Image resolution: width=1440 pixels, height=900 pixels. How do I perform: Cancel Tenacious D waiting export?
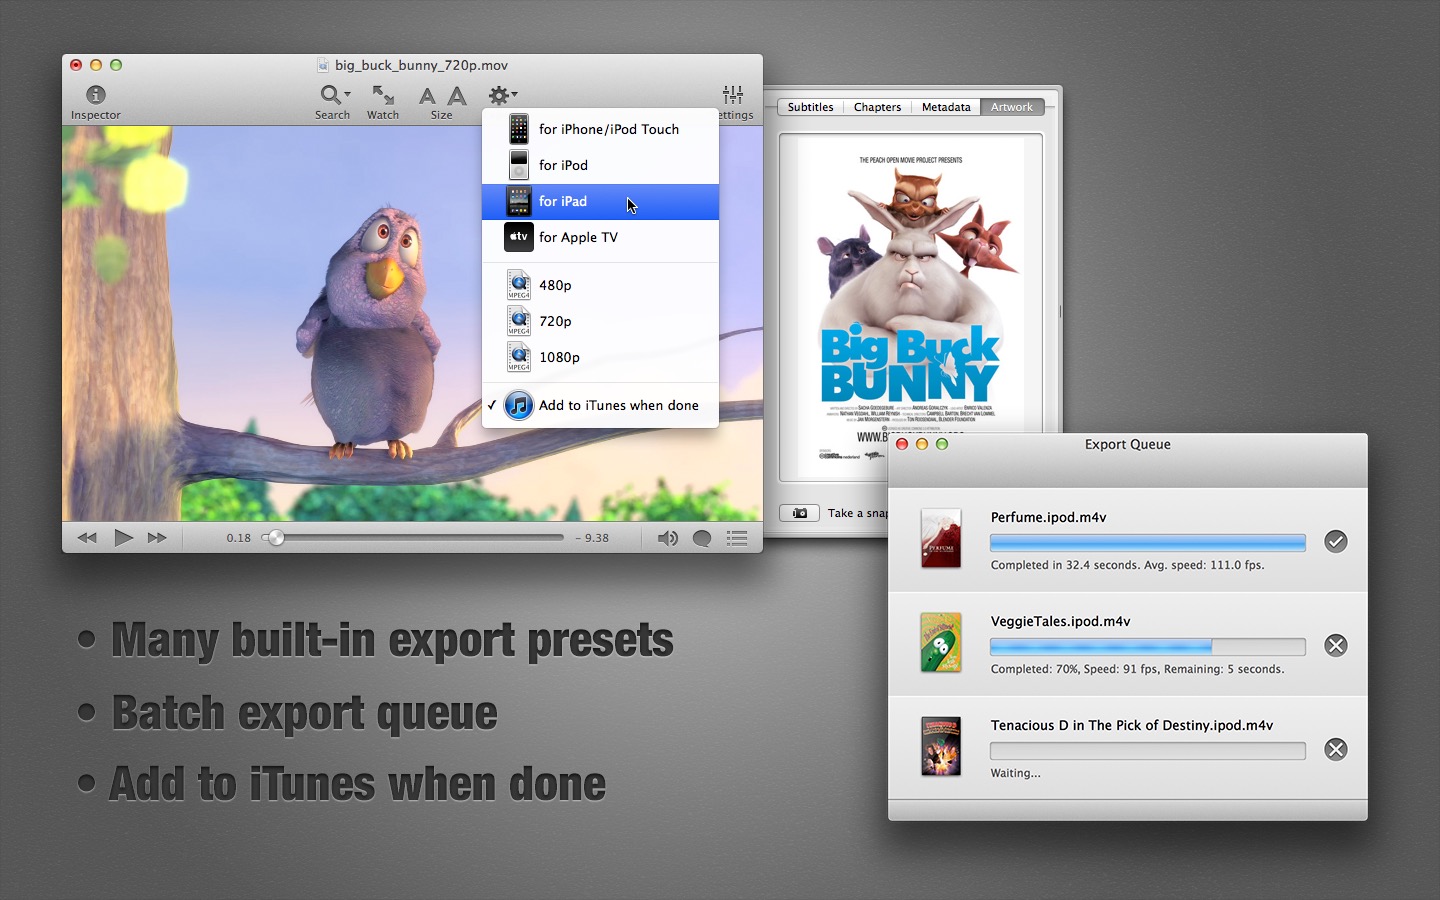point(1335,750)
